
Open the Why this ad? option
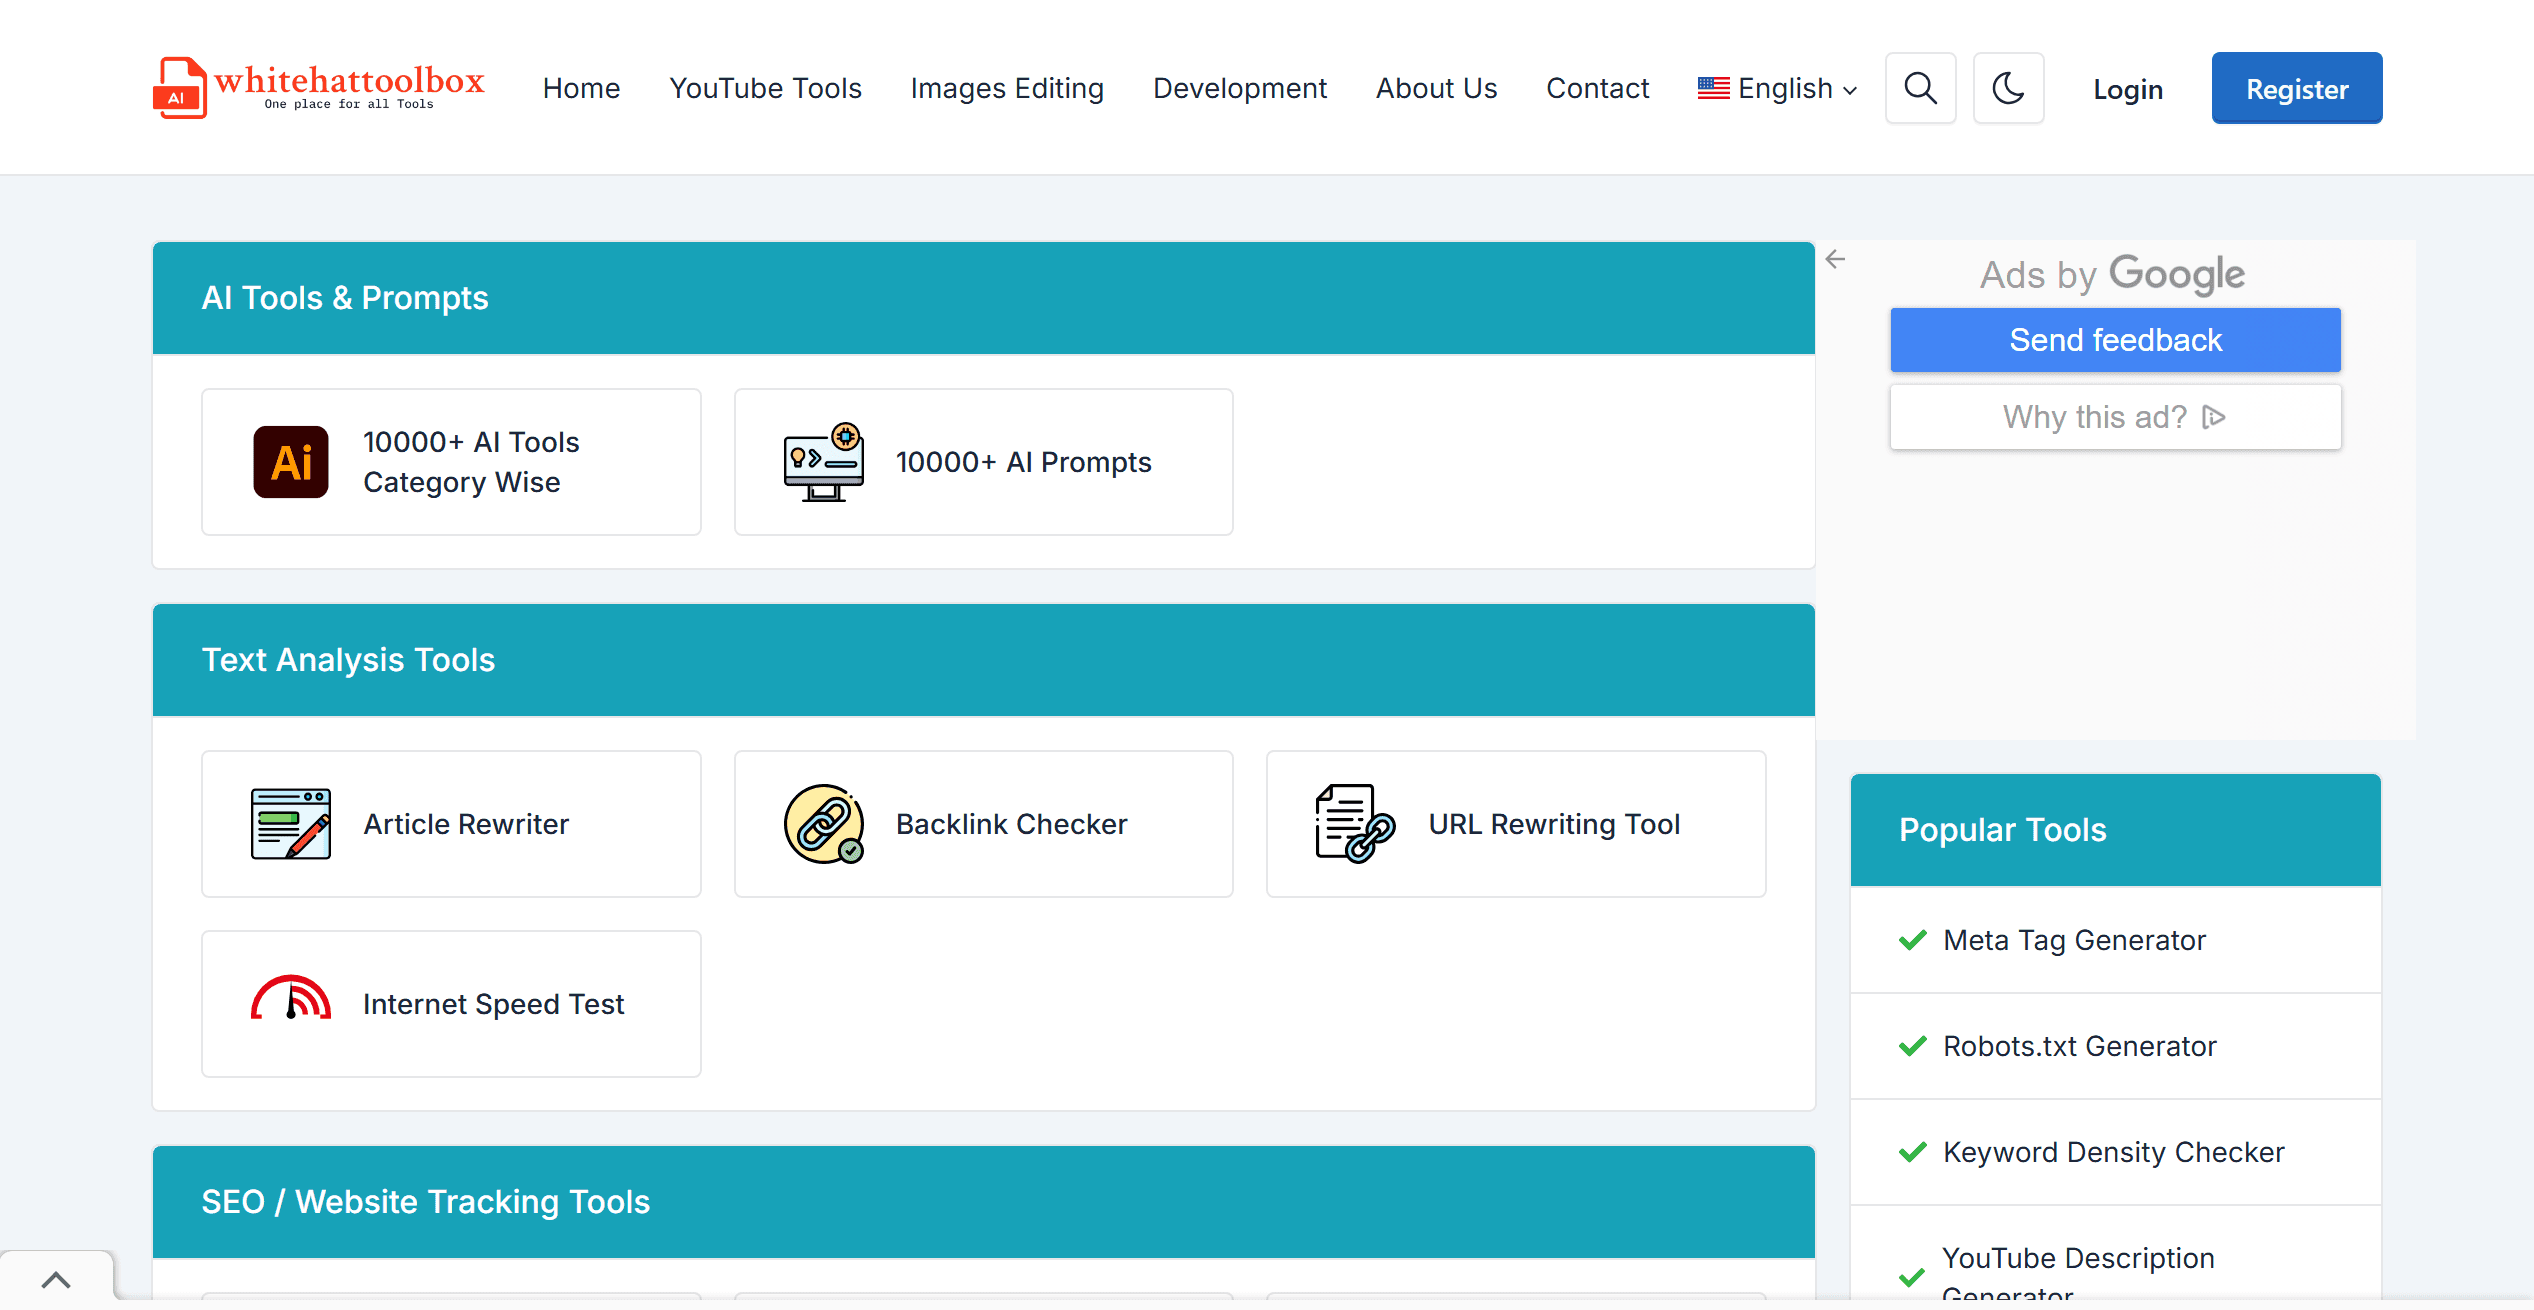pos(2115,417)
